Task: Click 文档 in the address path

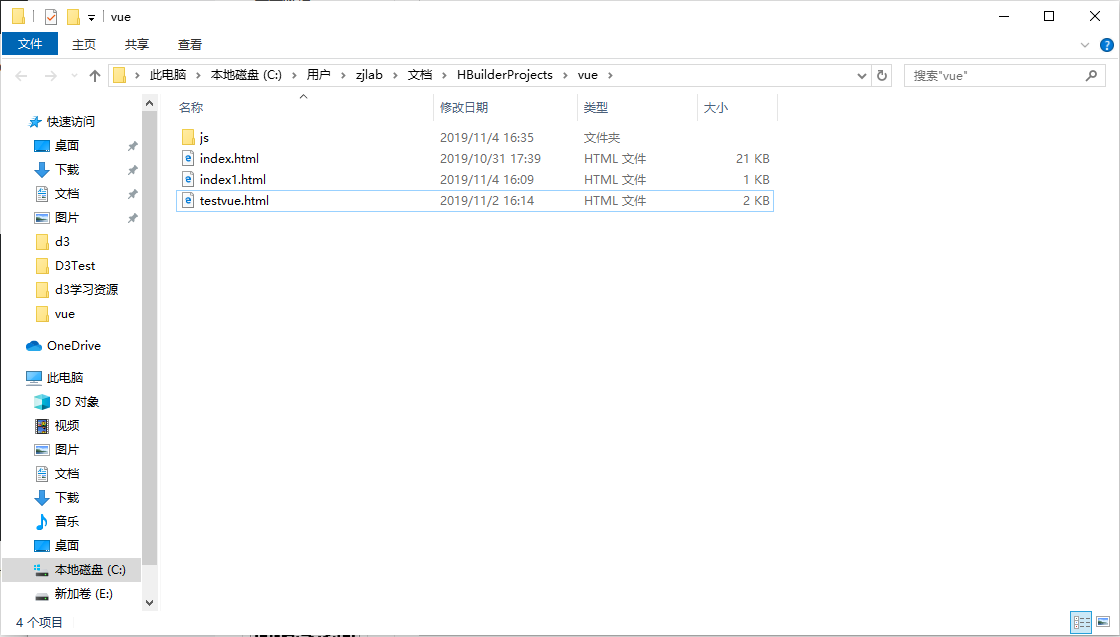Action: [x=420, y=75]
